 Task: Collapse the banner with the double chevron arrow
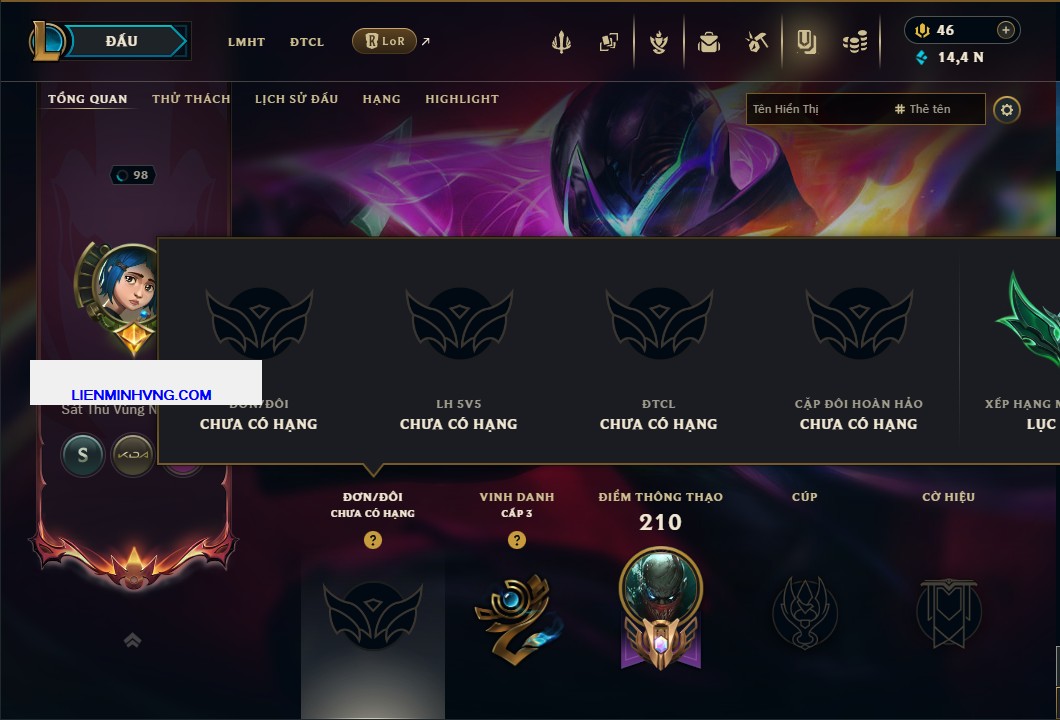(132, 640)
